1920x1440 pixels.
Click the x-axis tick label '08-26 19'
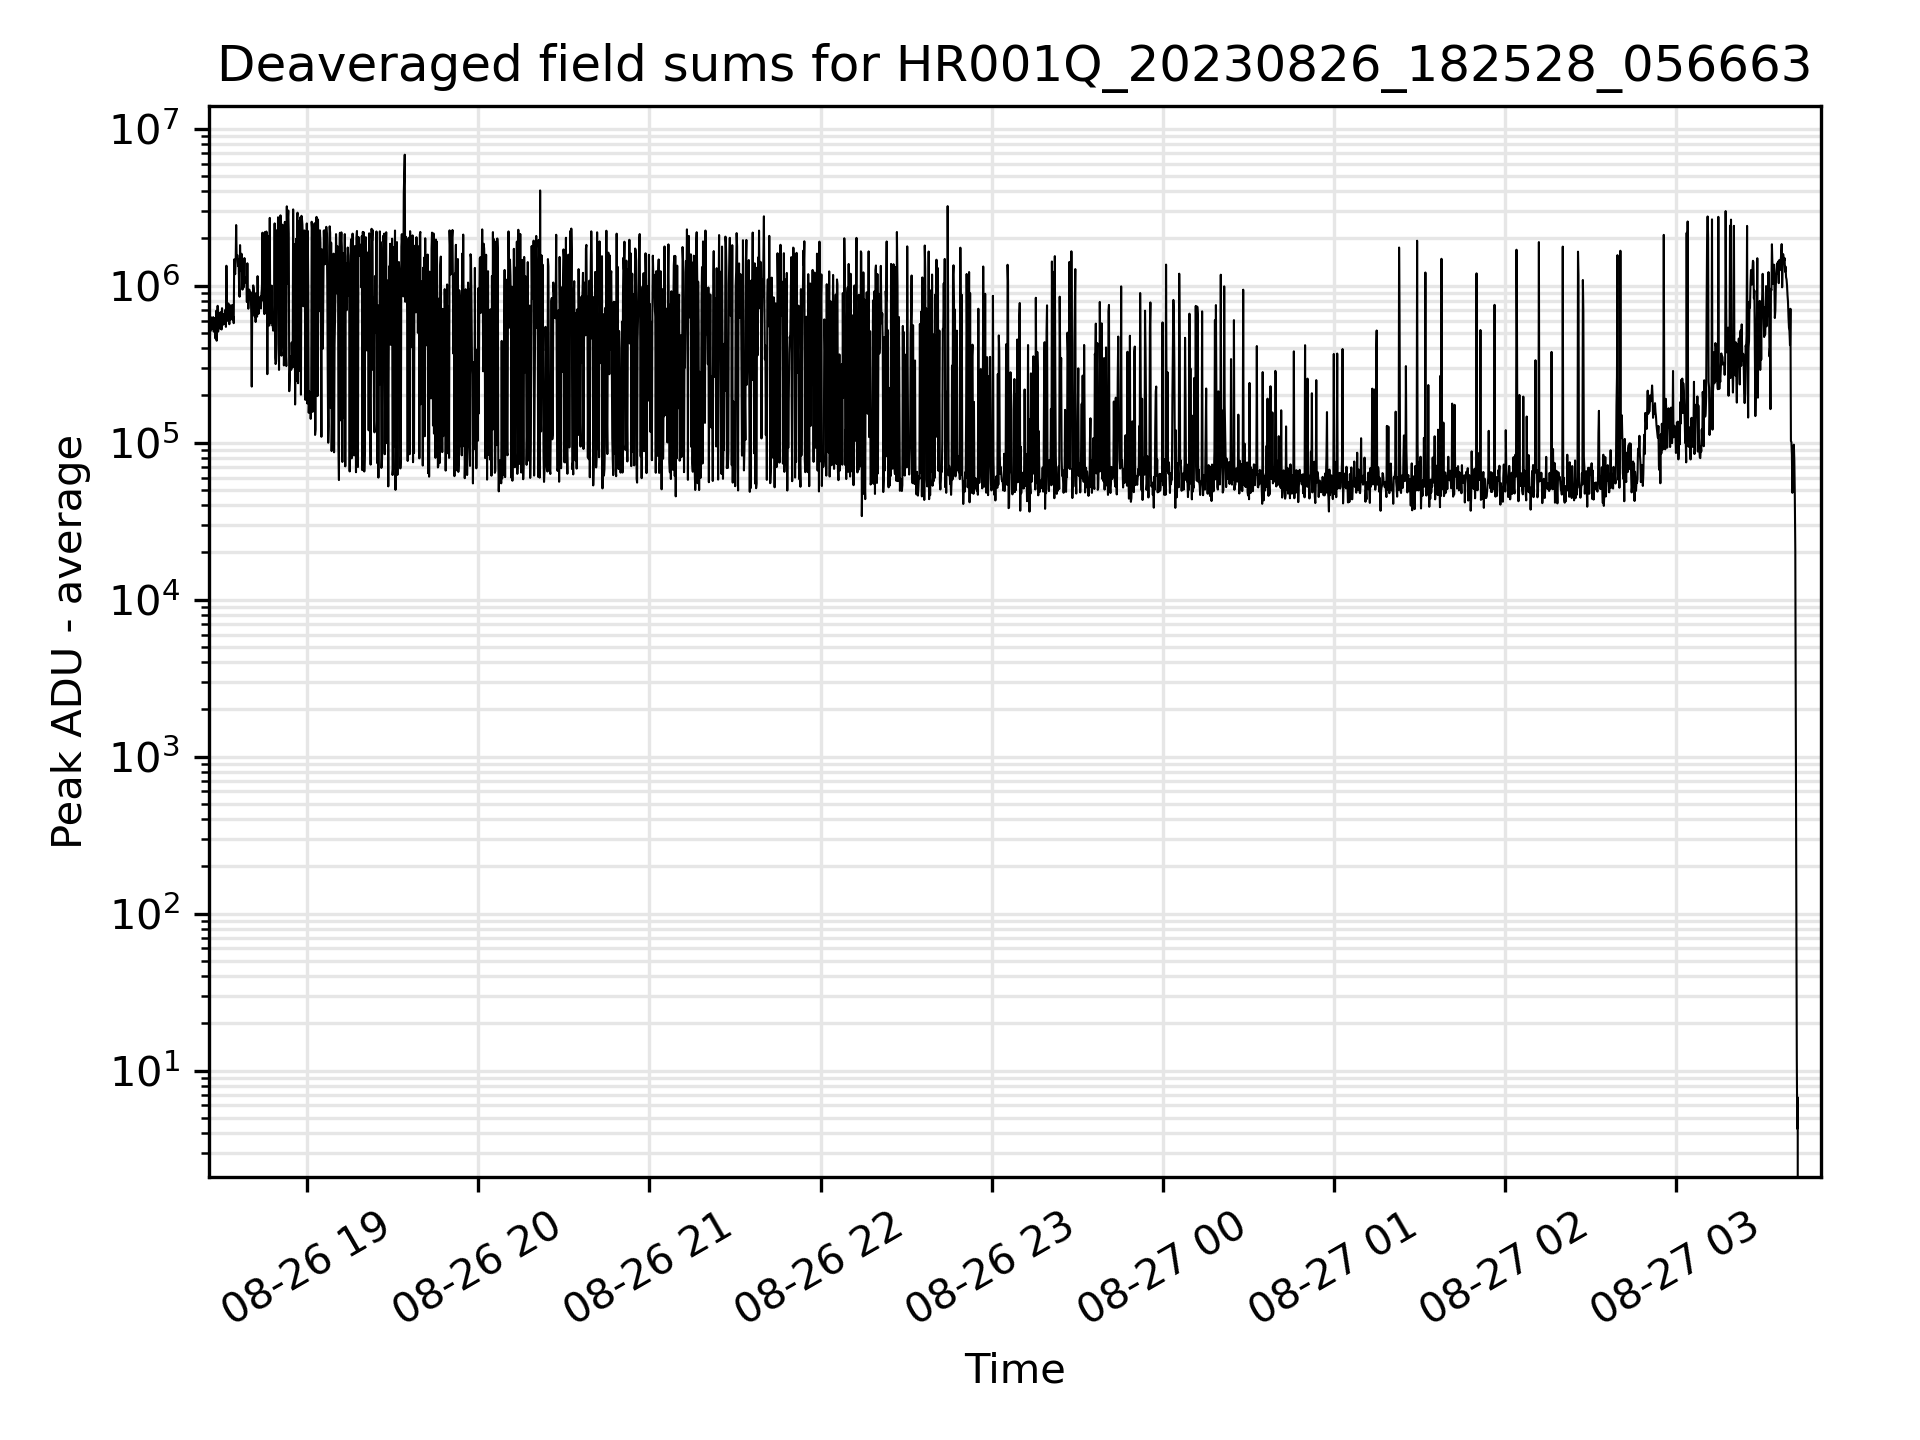click(305, 1269)
